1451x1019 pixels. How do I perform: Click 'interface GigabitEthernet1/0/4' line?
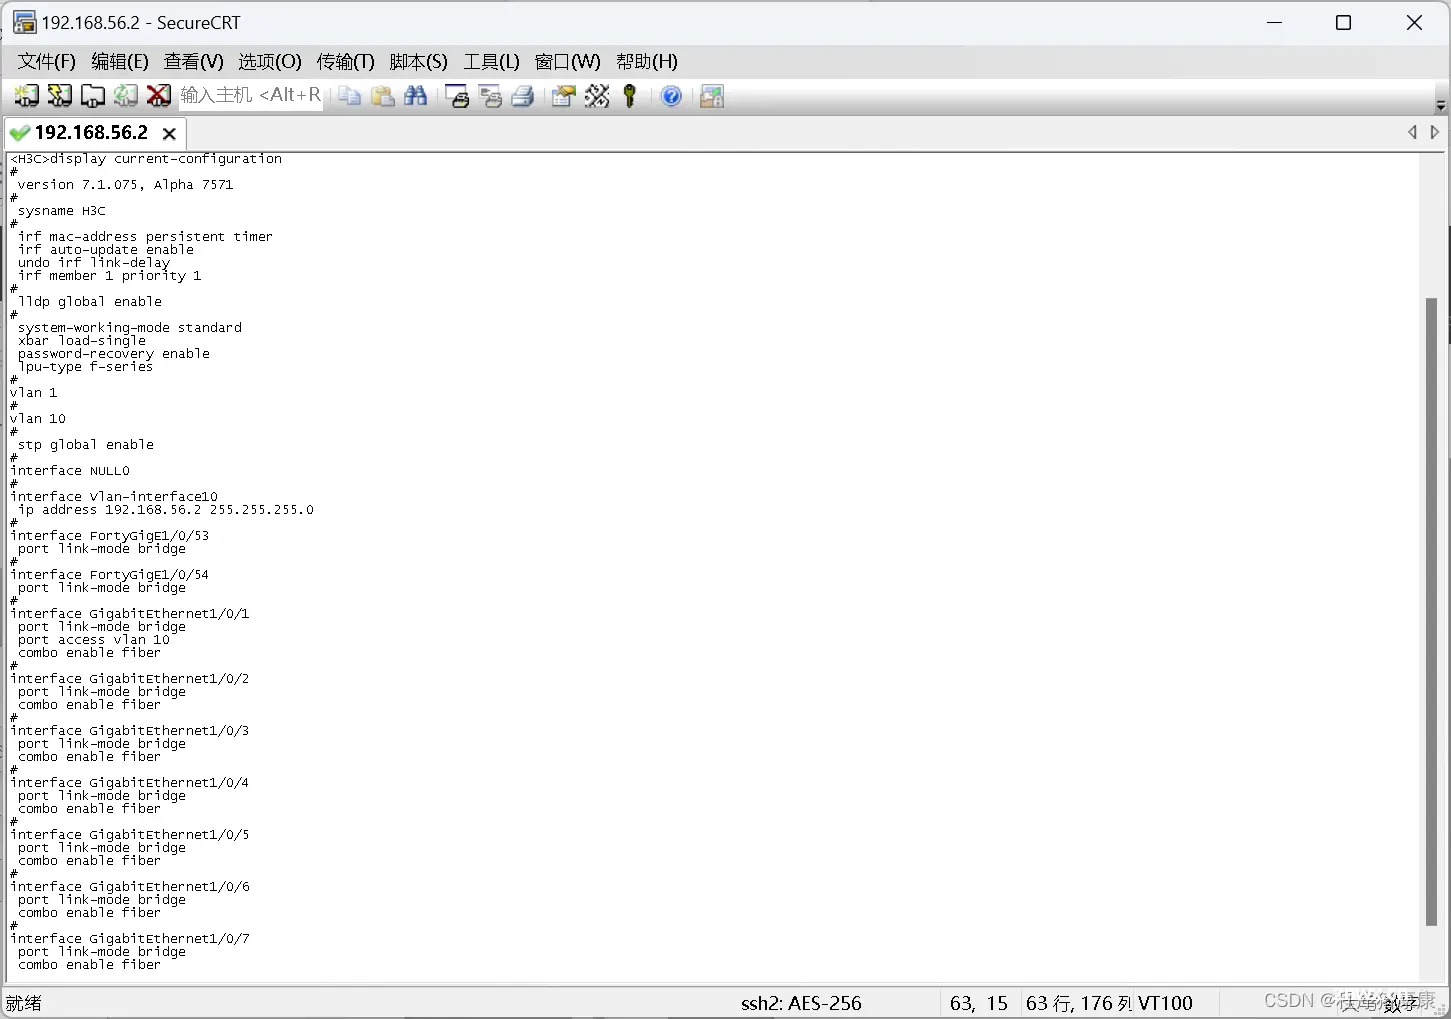129,783
